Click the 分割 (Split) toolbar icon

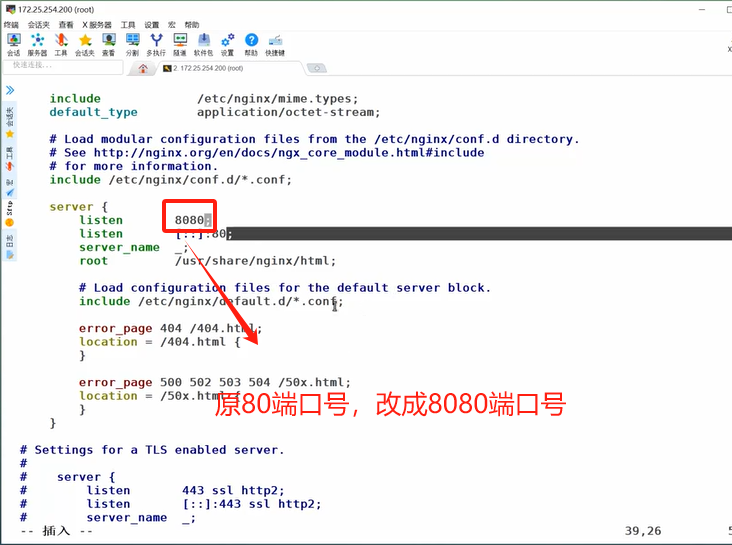132,44
